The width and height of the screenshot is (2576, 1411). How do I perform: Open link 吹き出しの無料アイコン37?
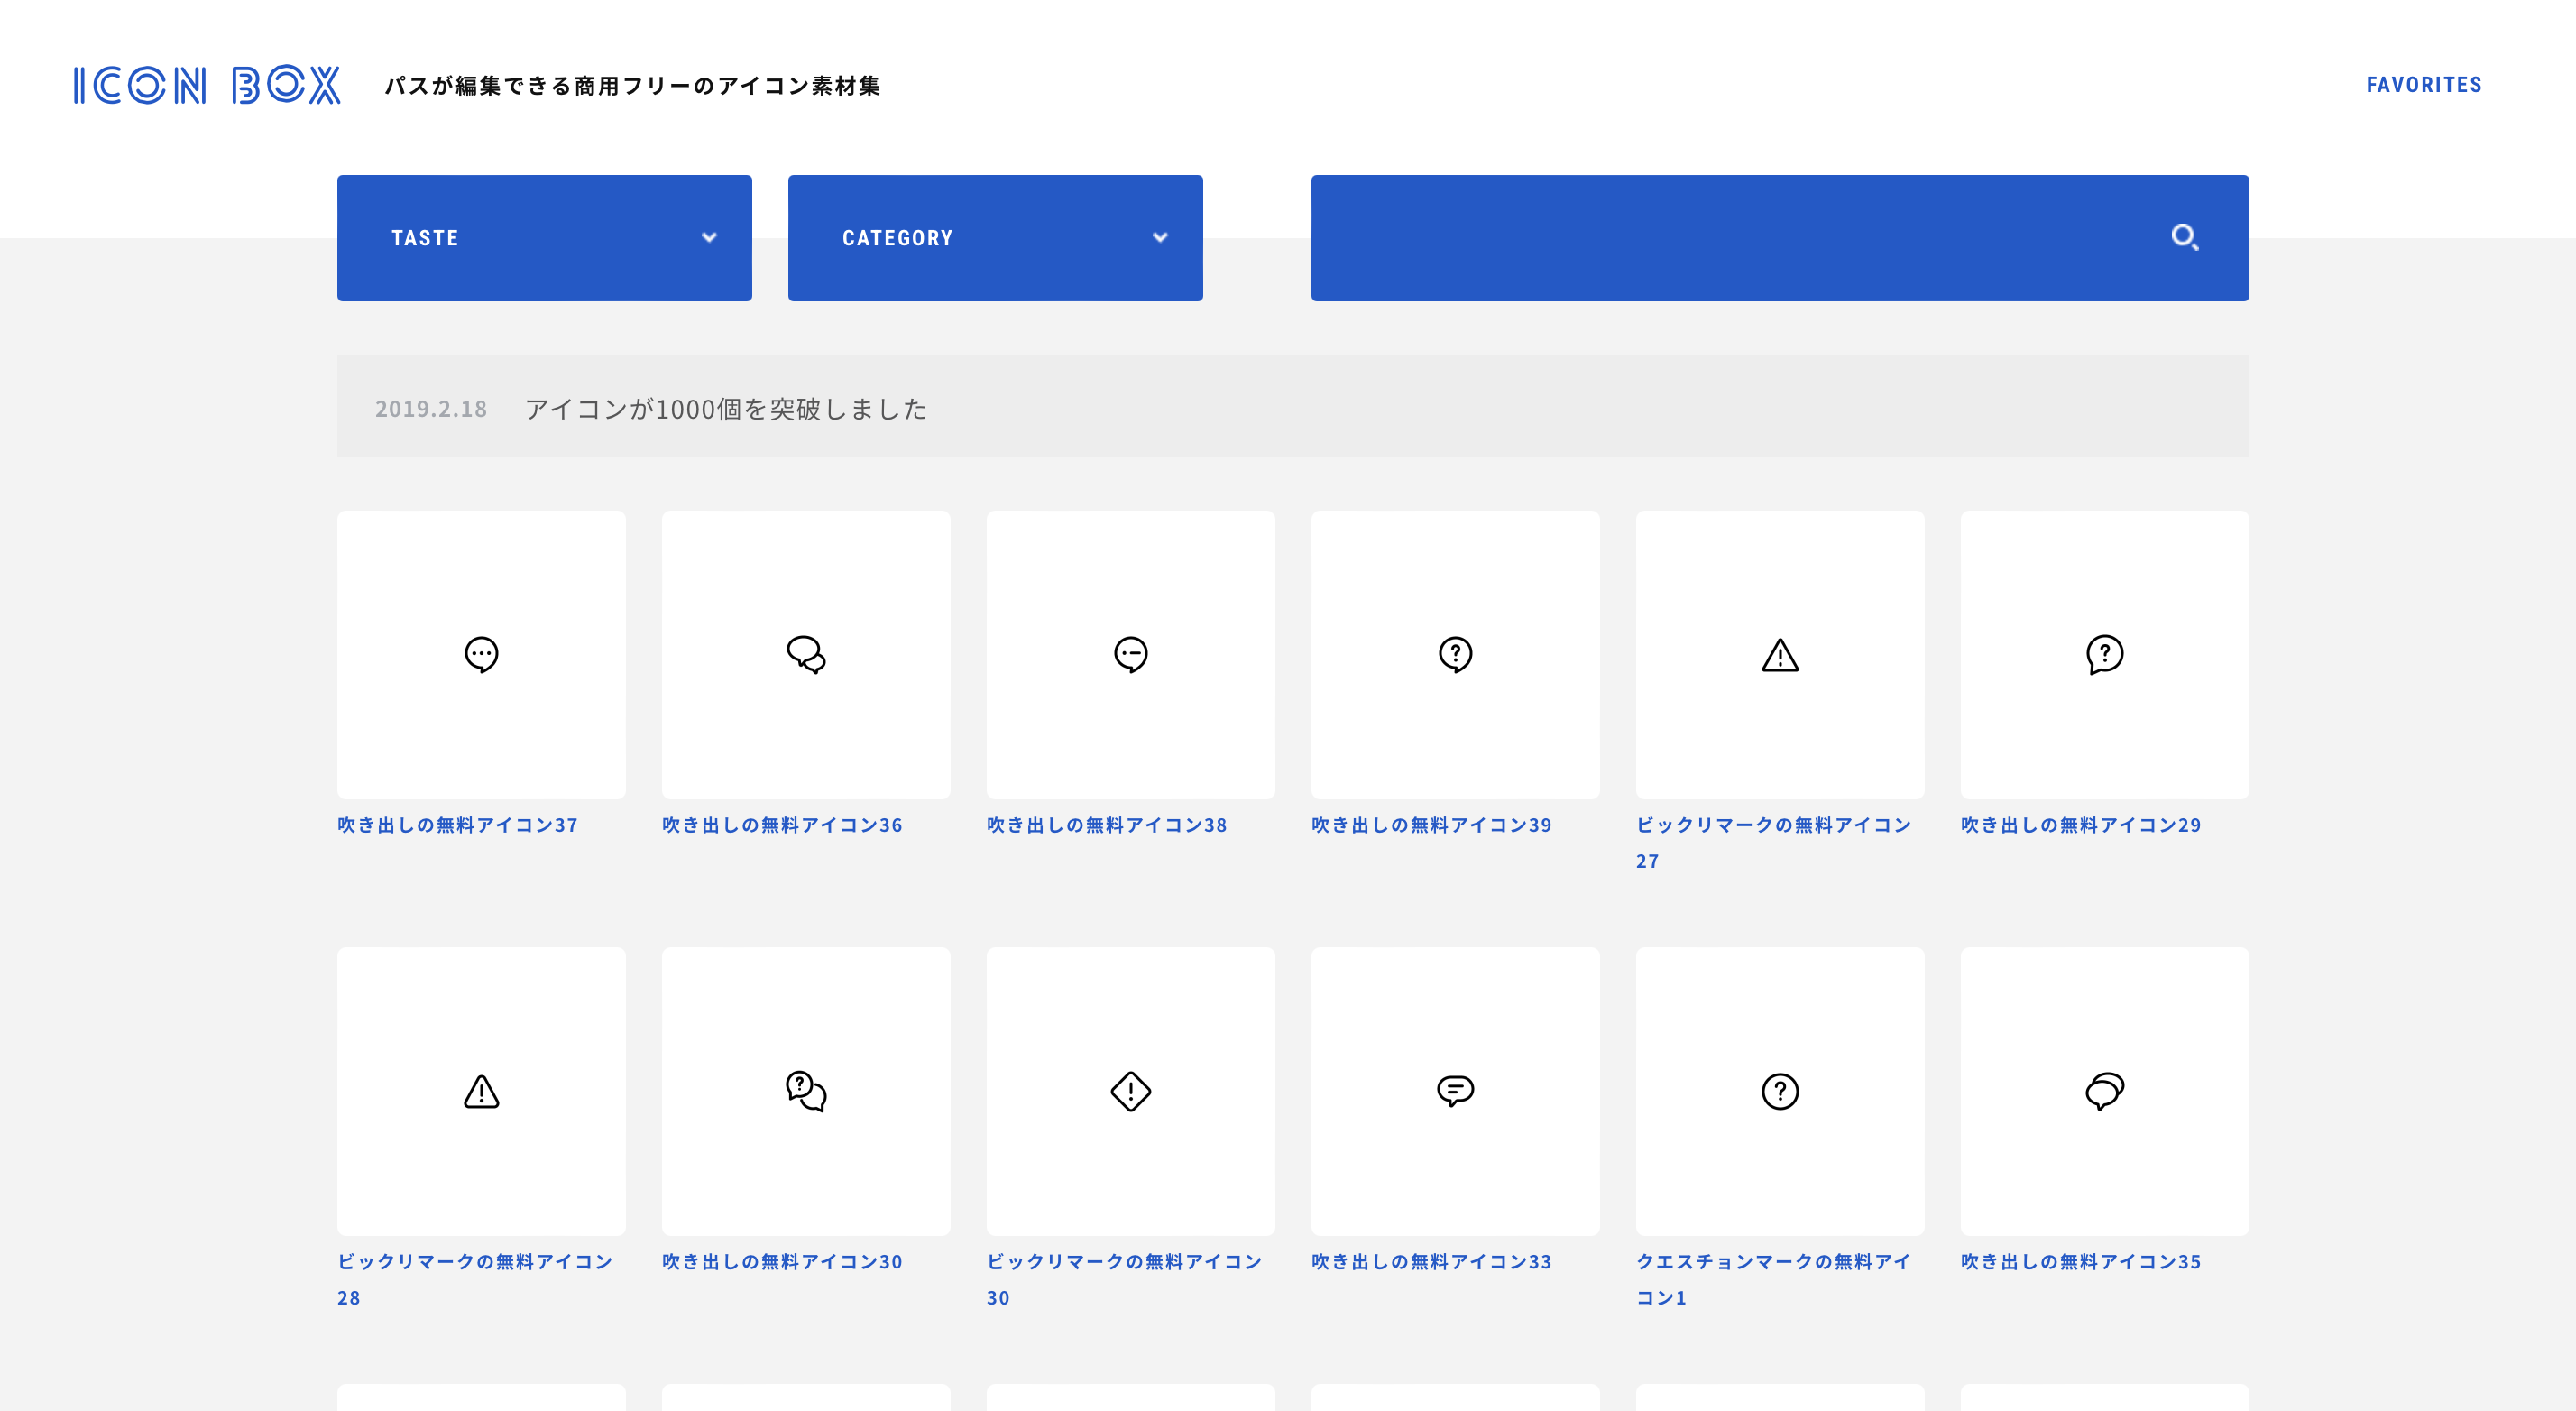pos(457,825)
